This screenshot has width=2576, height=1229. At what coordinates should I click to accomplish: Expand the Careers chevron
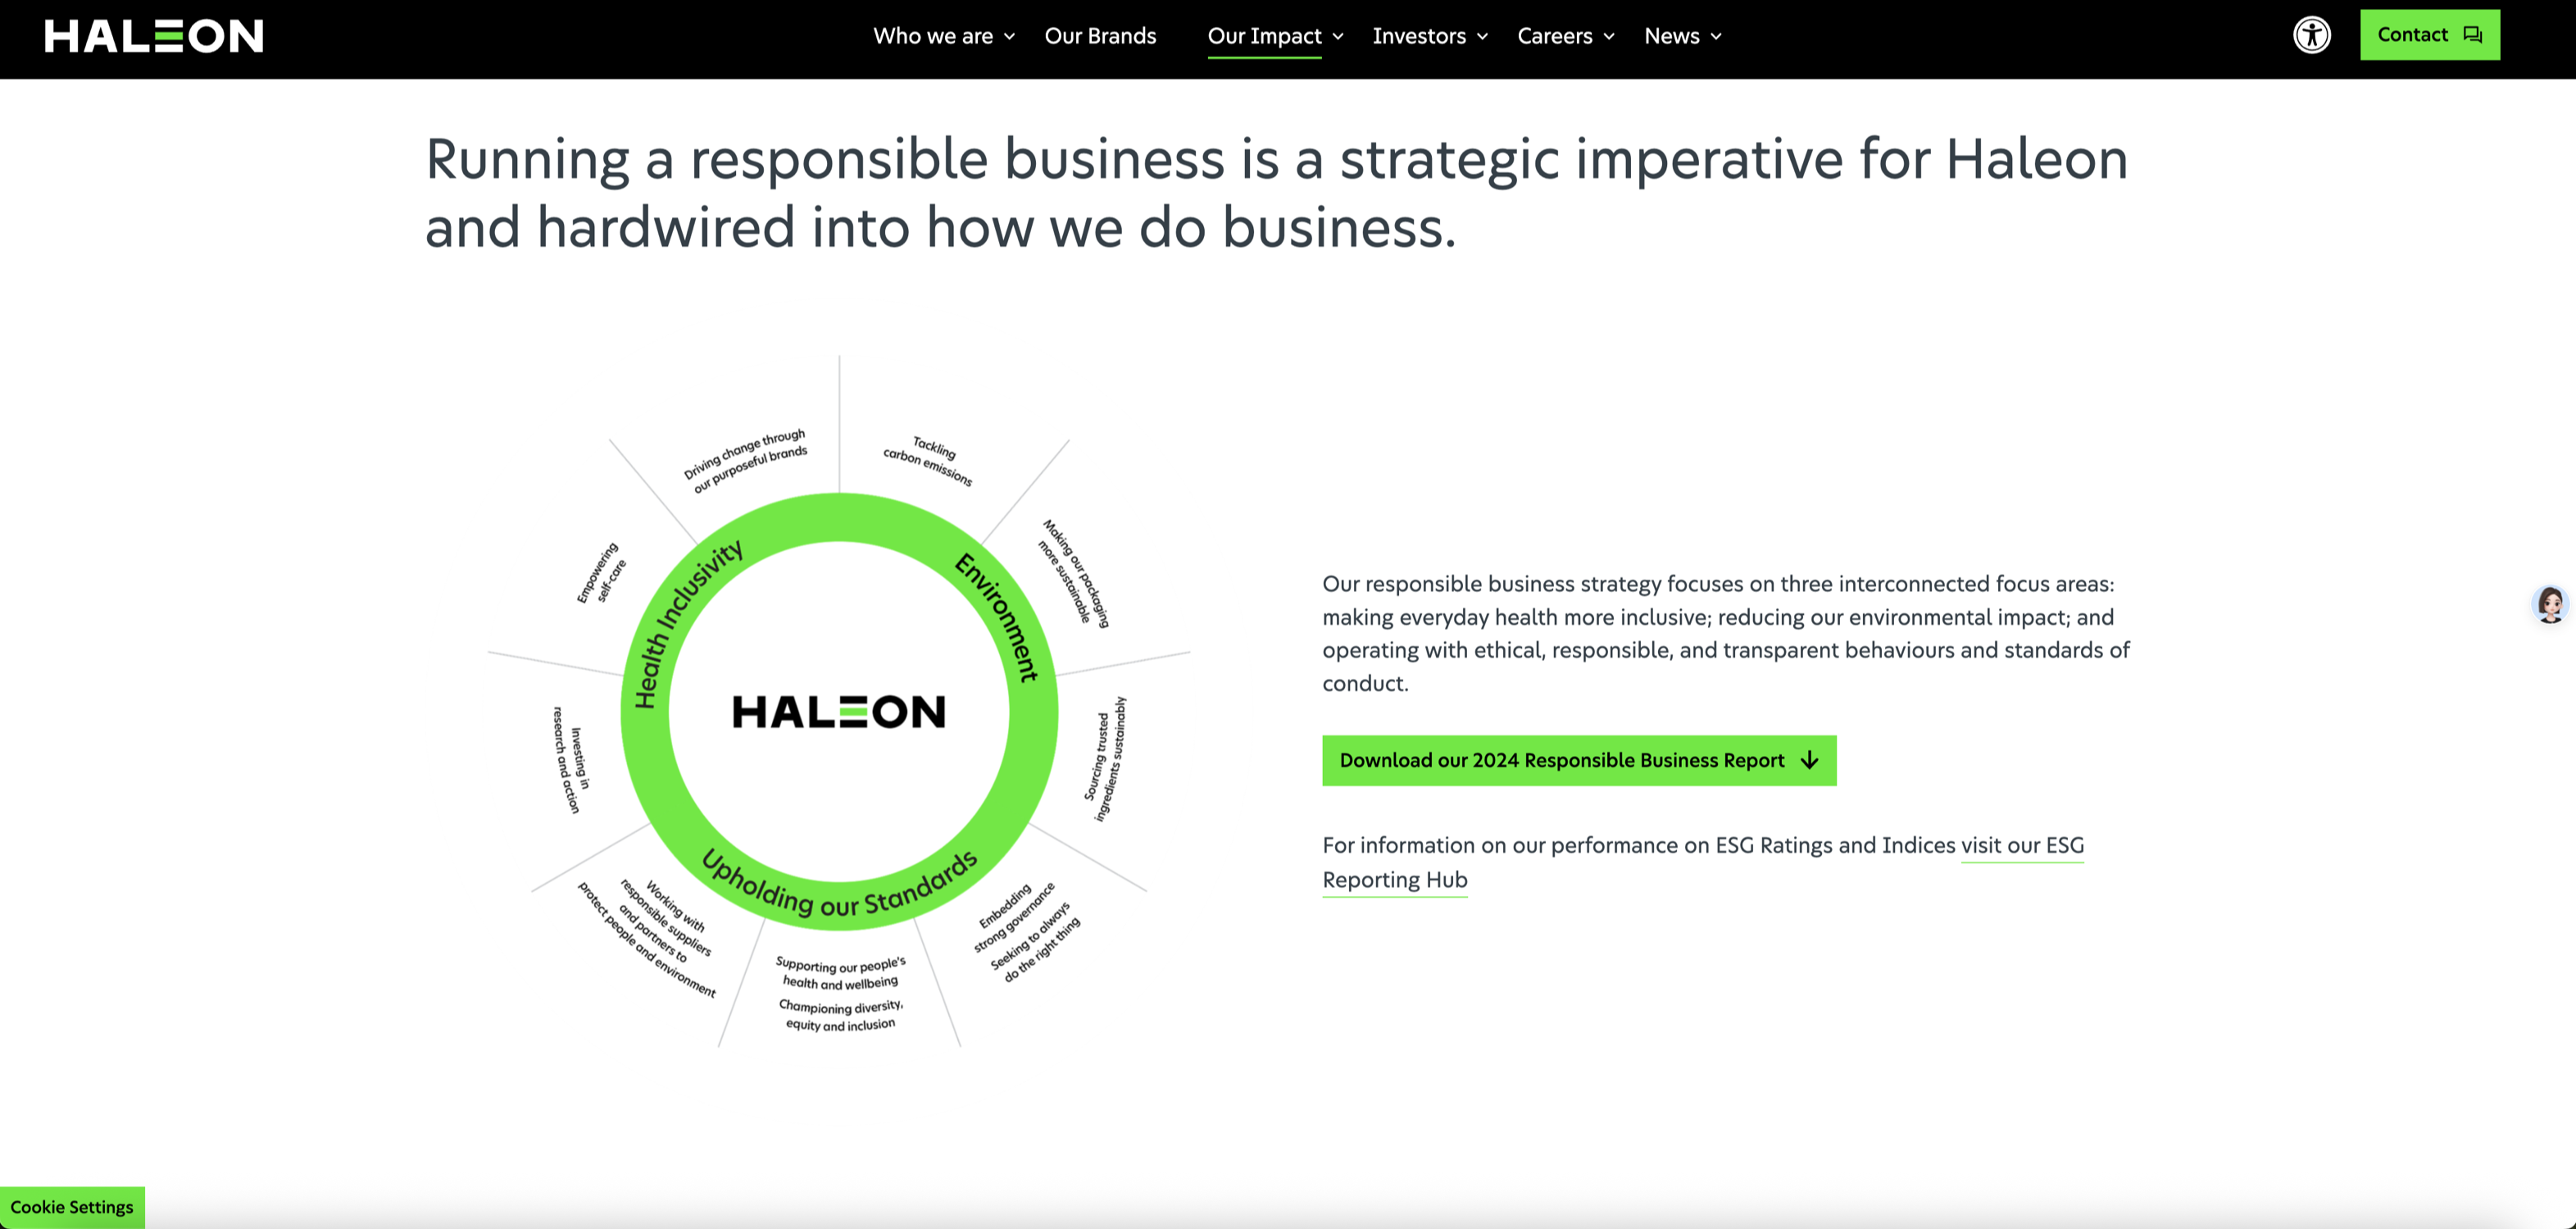pyautogui.click(x=1609, y=37)
